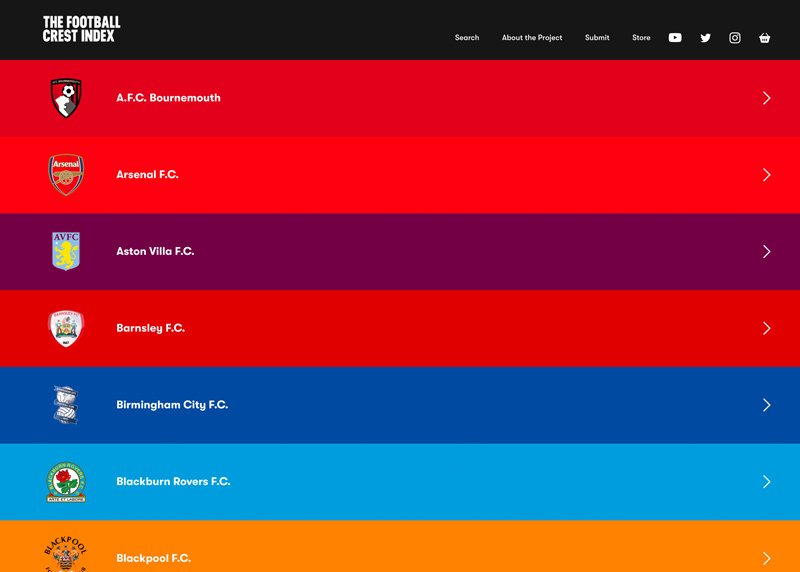Go to About the Project page

click(532, 38)
